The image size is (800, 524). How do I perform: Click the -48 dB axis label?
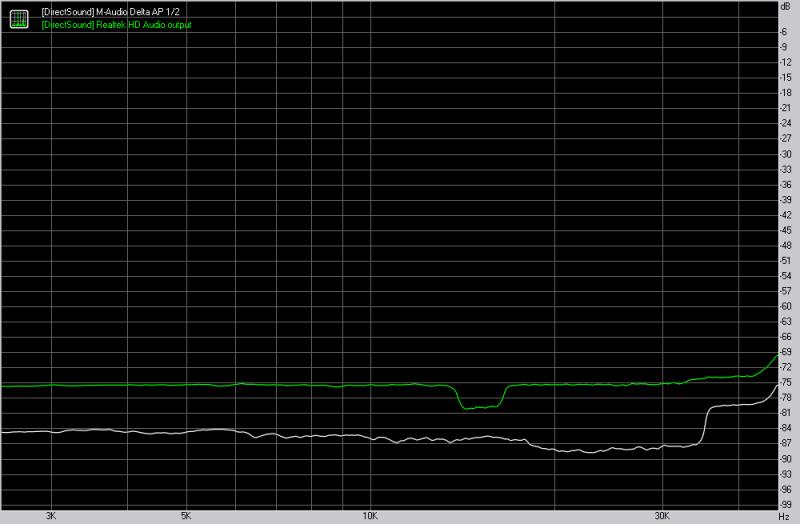click(x=785, y=245)
